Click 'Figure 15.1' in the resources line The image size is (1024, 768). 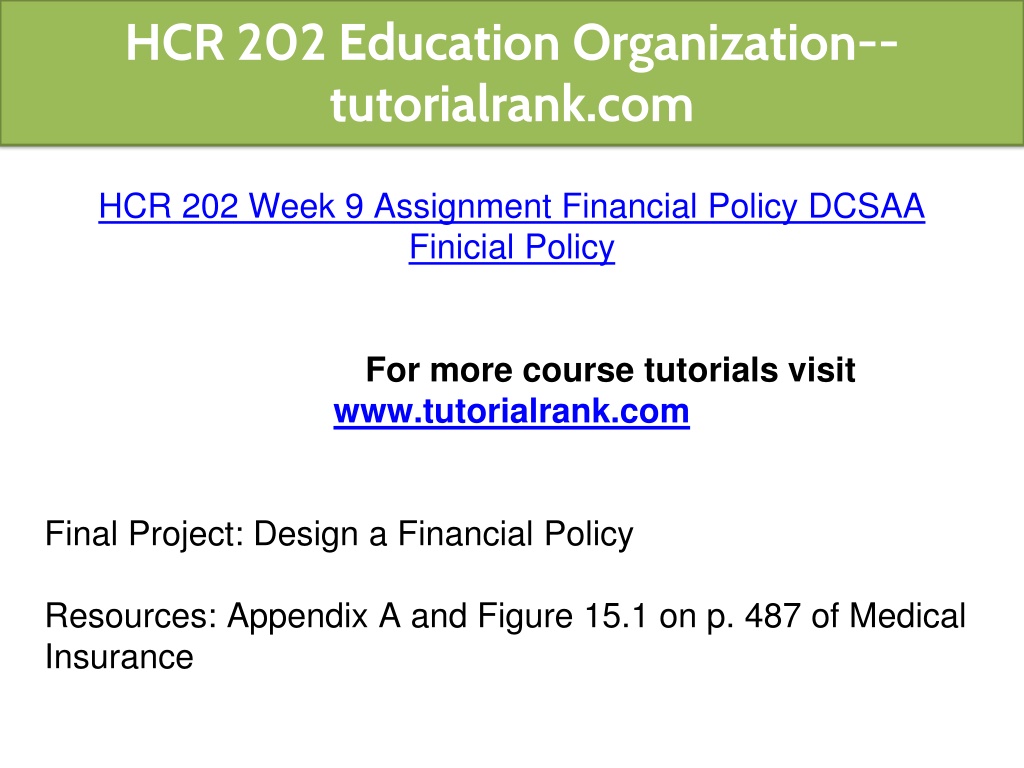pos(563,616)
